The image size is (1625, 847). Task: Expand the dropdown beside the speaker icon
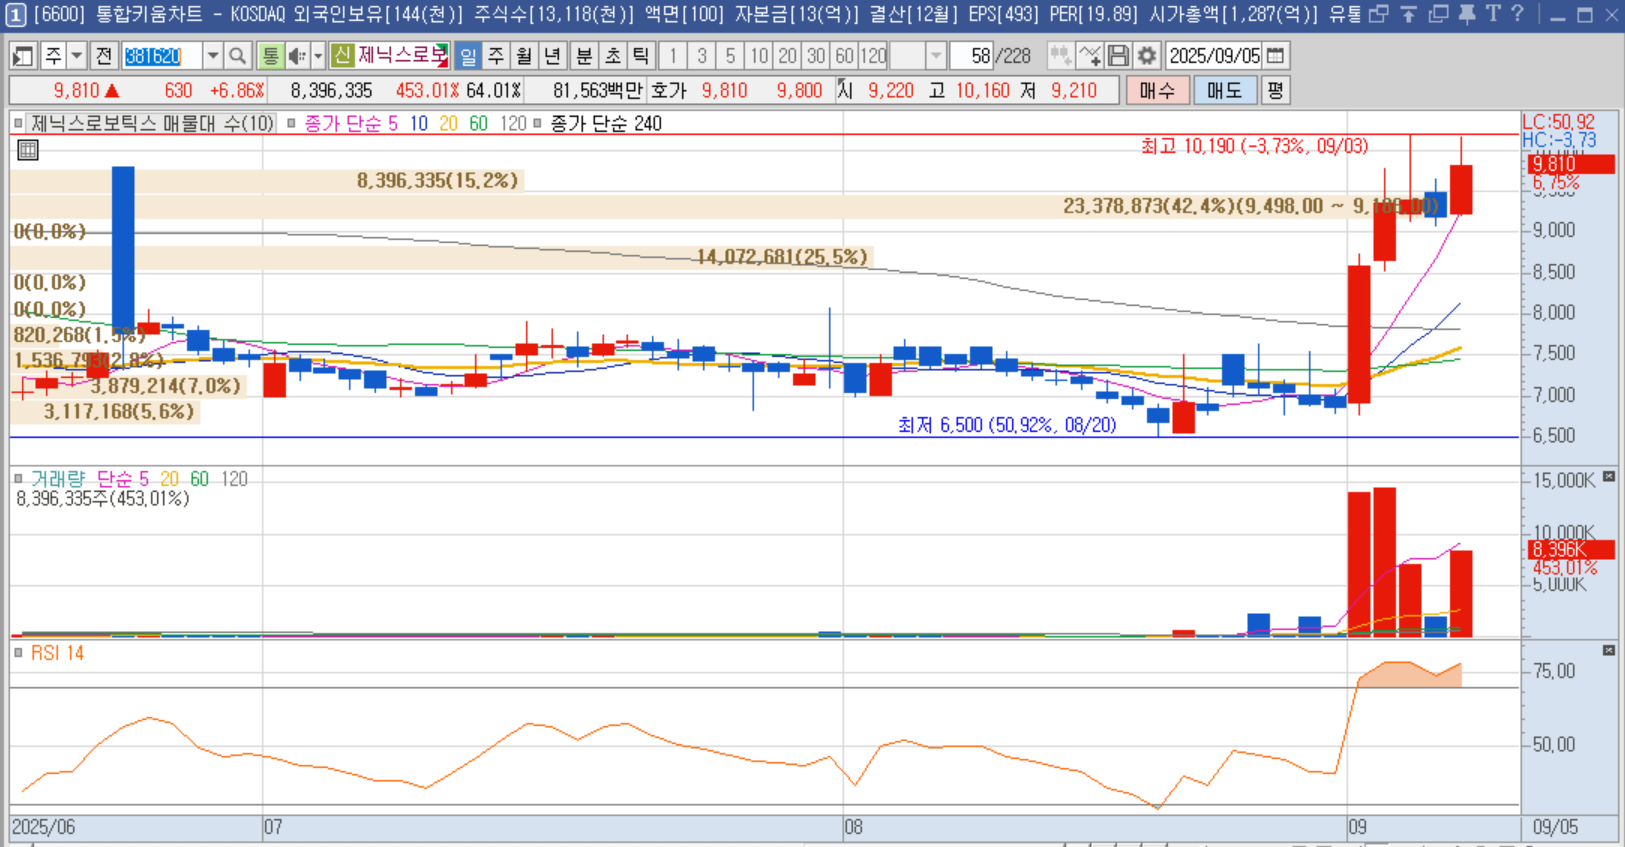tap(318, 56)
